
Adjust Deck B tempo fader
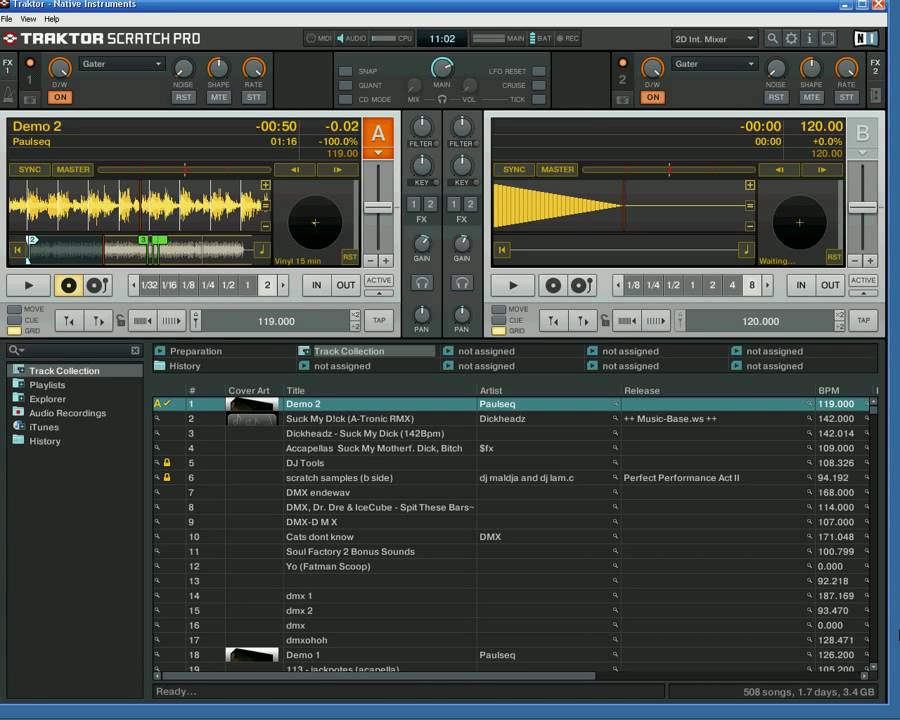point(863,207)
